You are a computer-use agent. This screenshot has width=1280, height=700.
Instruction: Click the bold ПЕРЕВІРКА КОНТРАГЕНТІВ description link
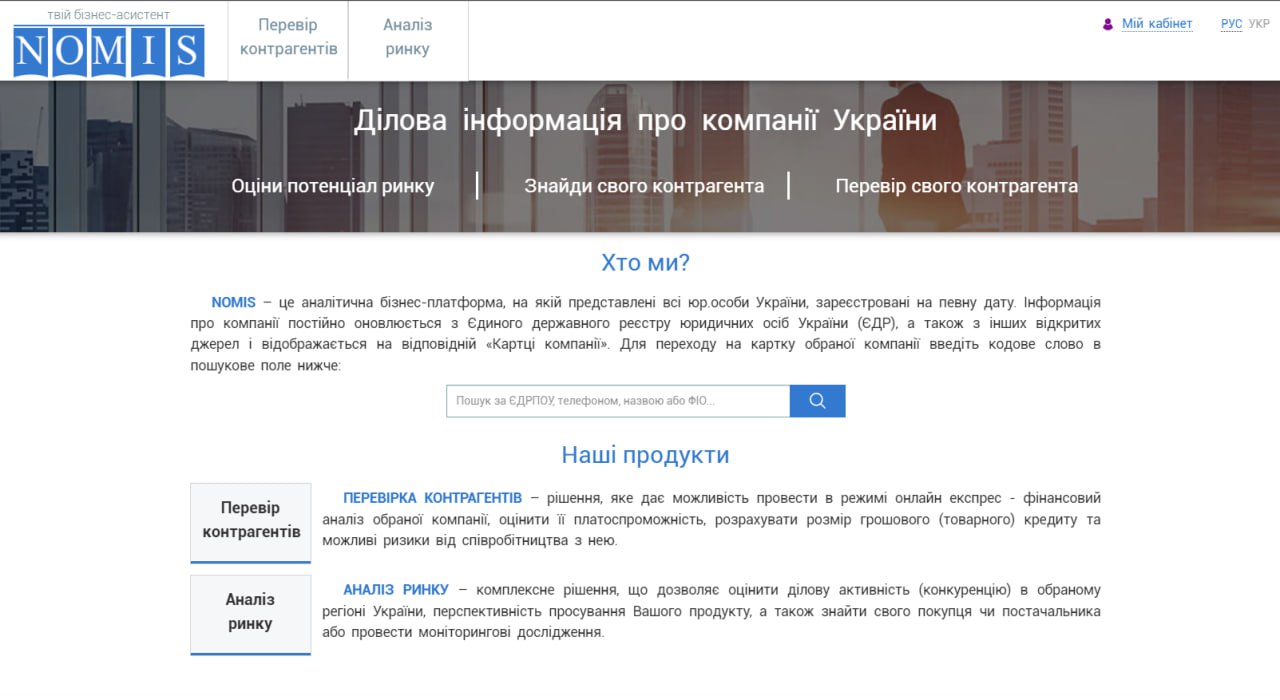pos(432,498)
